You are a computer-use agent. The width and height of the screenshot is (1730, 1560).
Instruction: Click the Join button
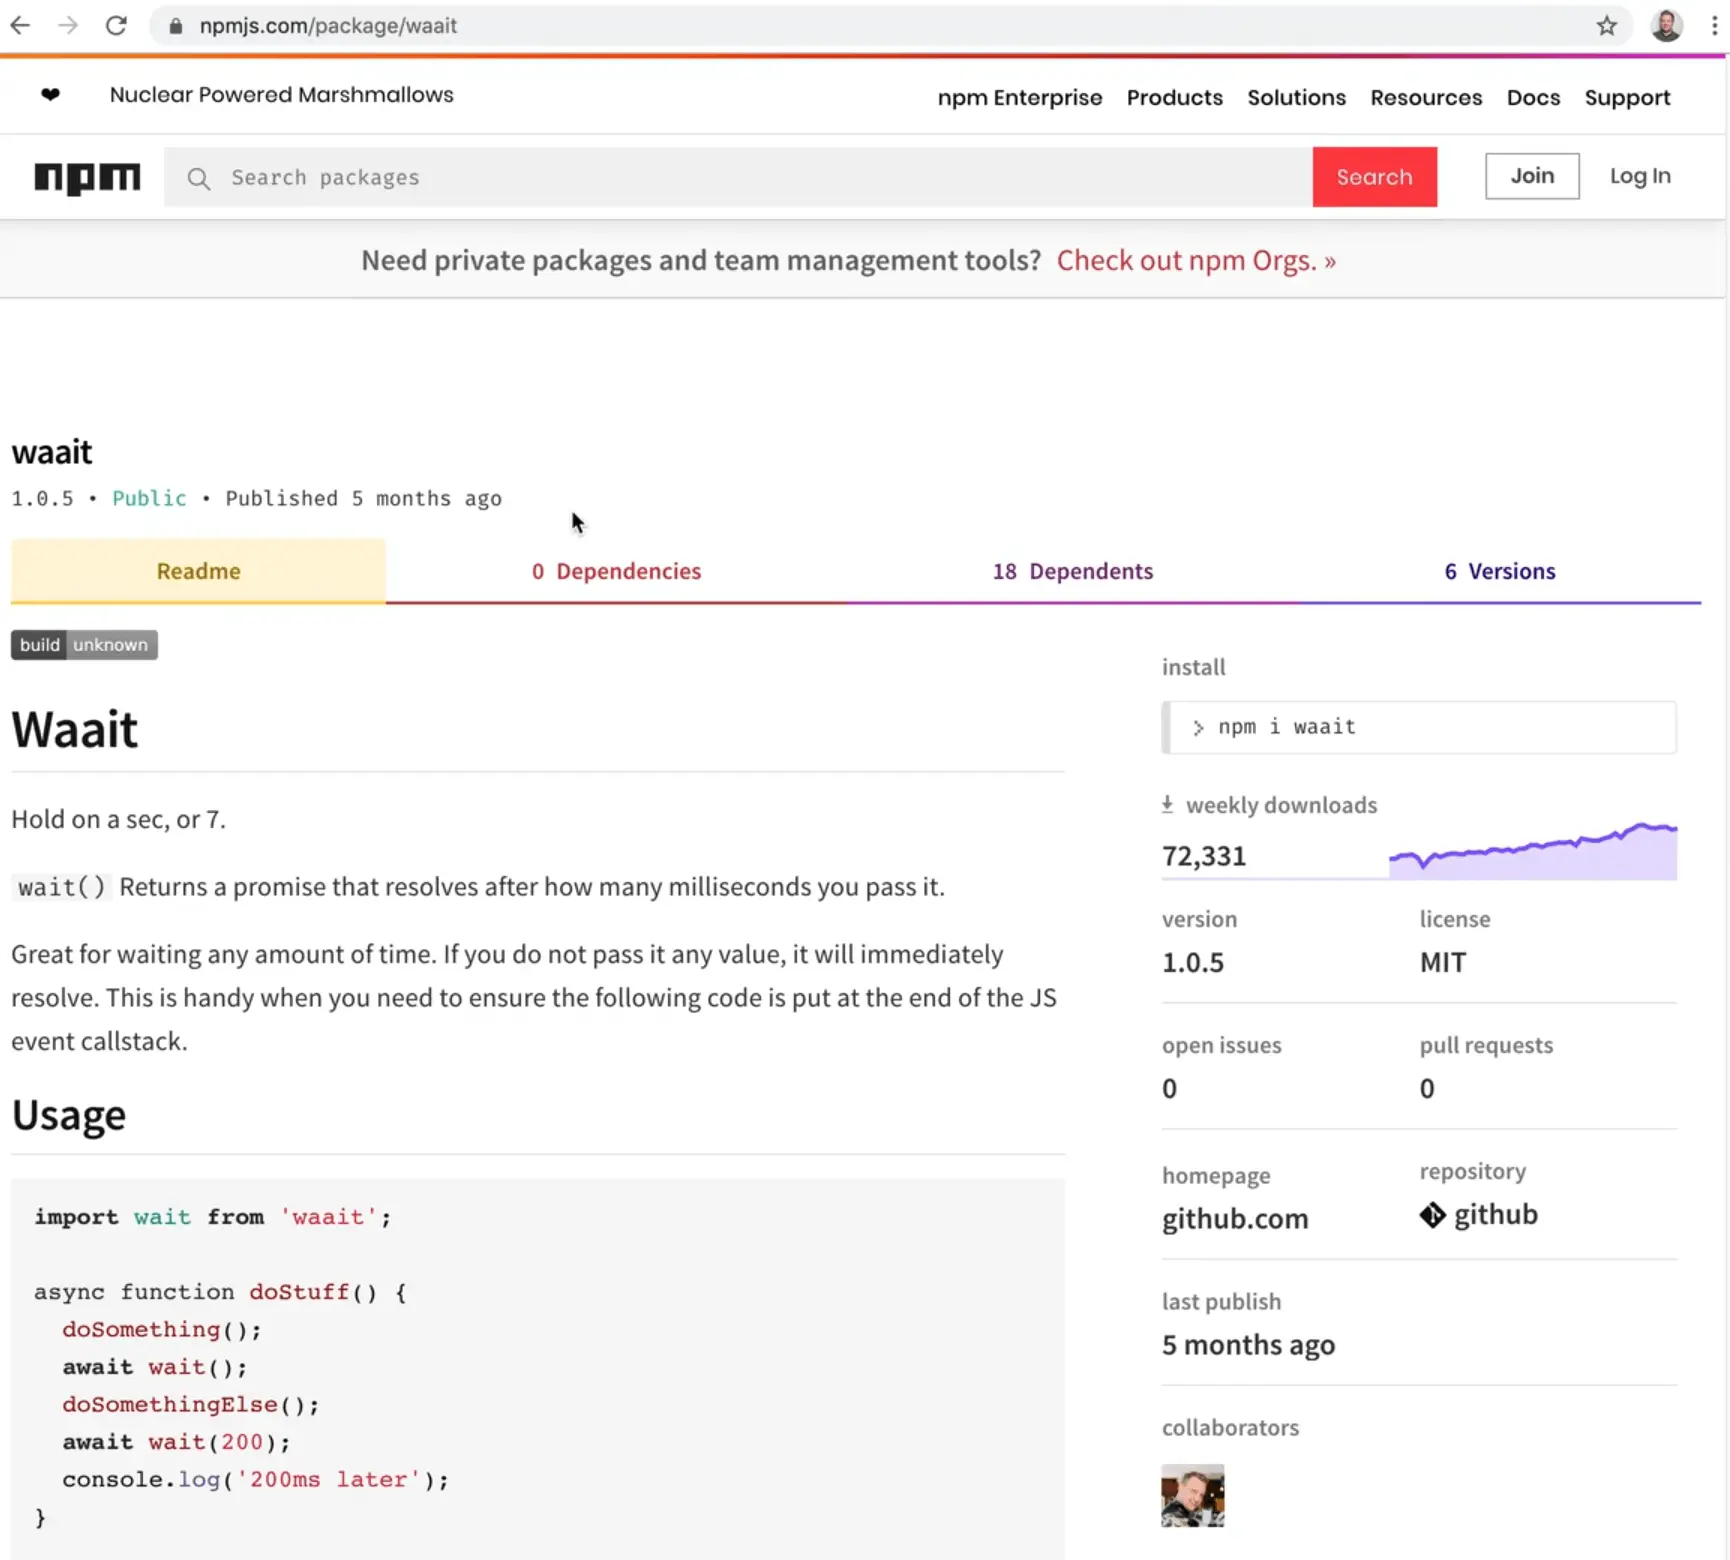pyautogui.click(x=1532, y=176)
